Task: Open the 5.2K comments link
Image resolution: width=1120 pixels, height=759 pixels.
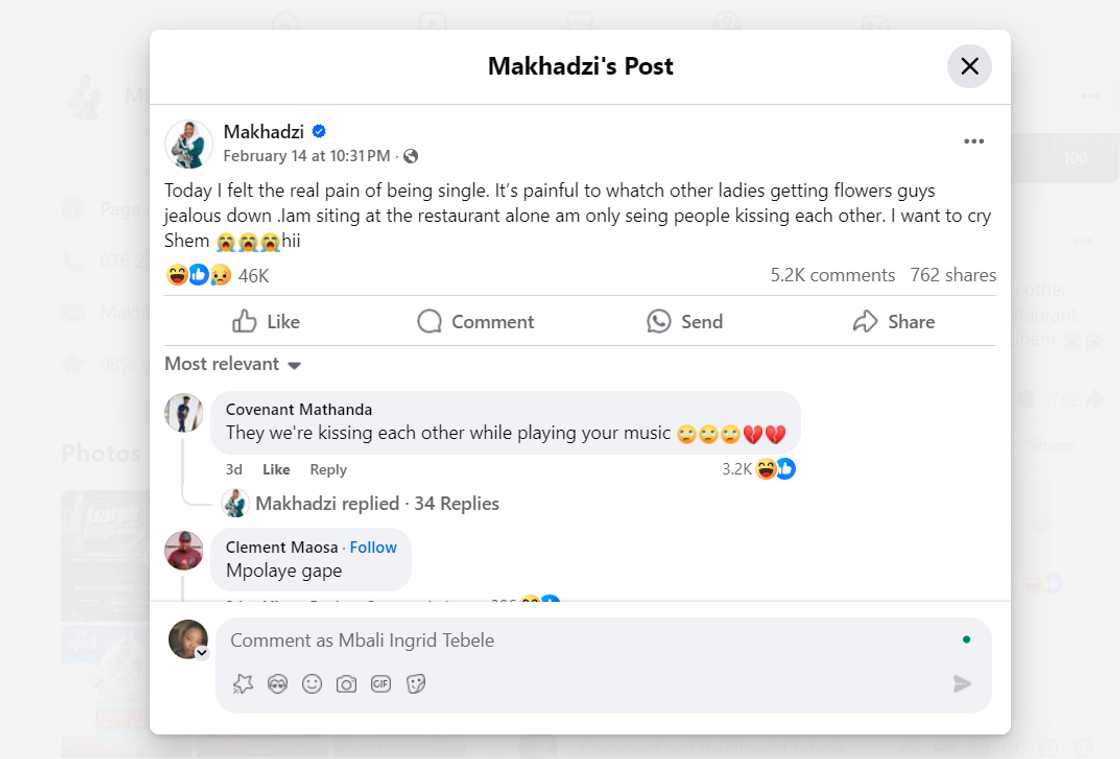Action: (x=832, y=275)
